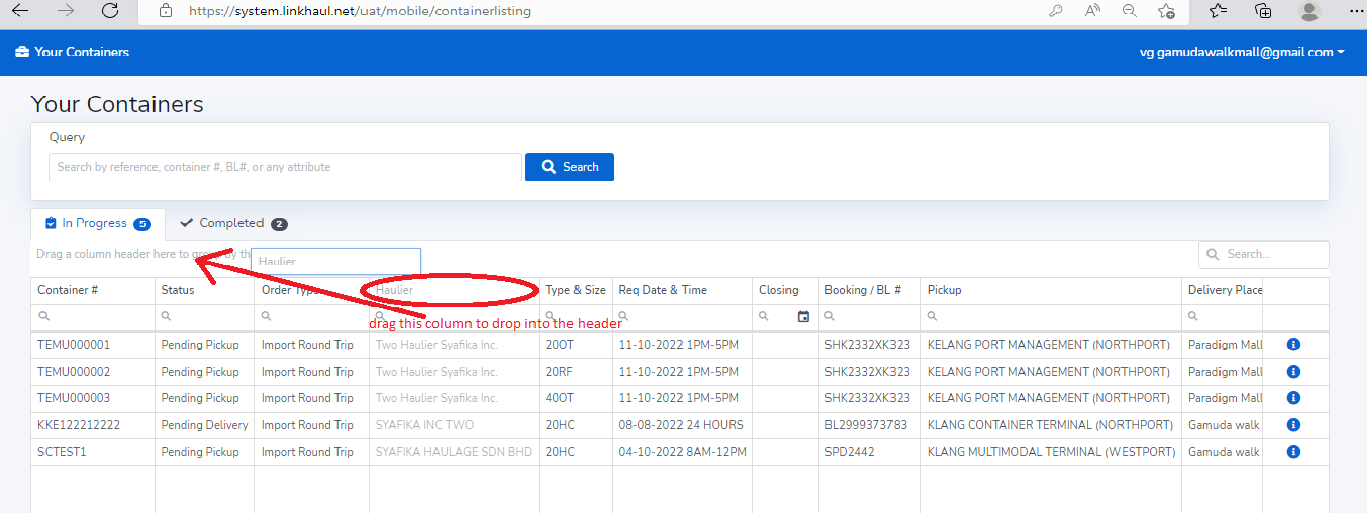Click info icon for KKE122212222 row

click(1292, 425)
